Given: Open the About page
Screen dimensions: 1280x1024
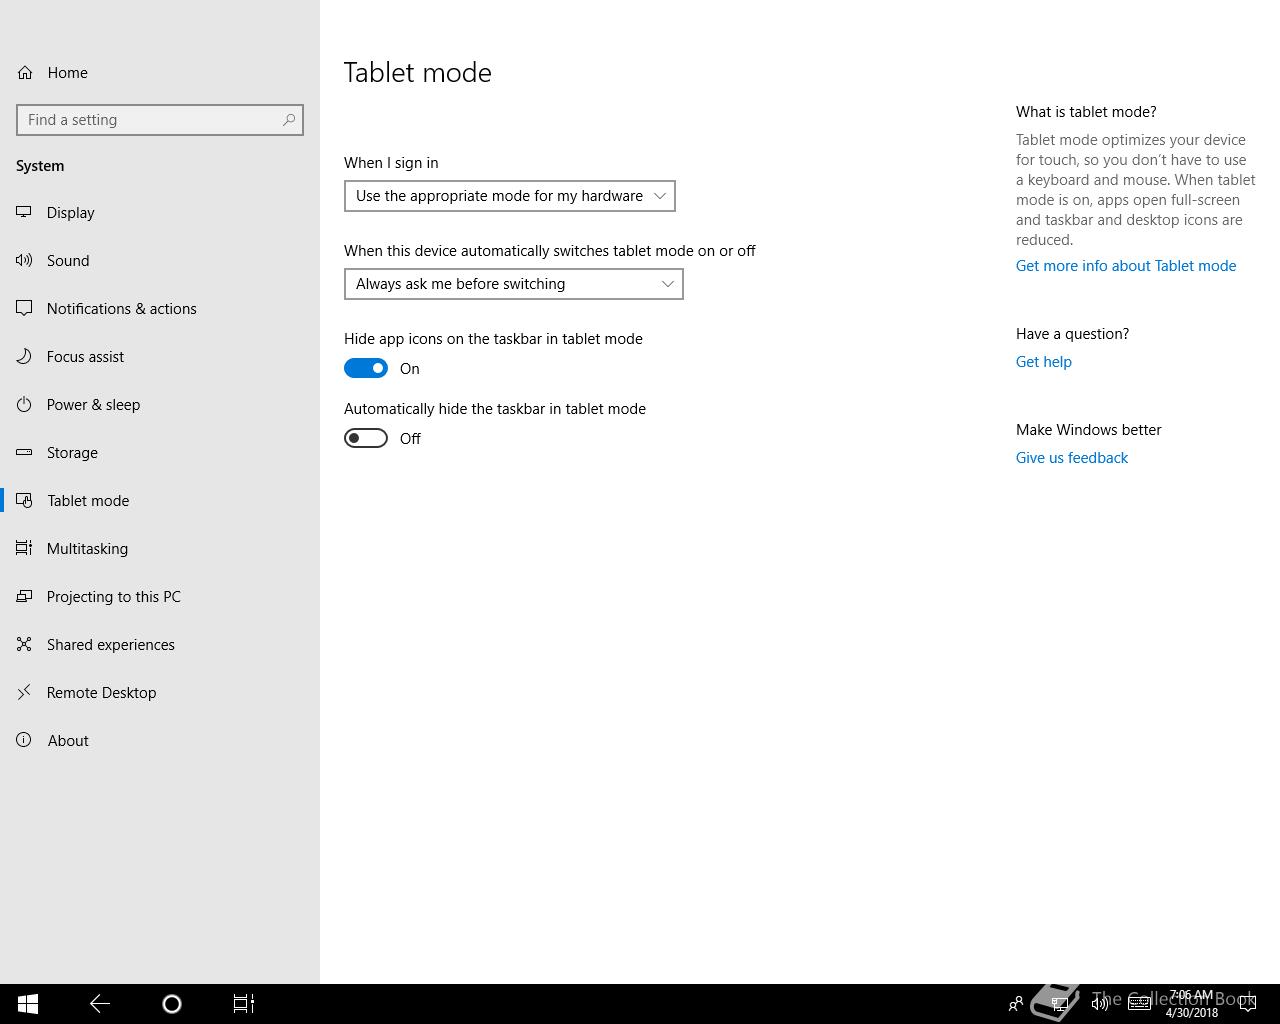Looking at the screenshot, I should pyautogui.click(x=160, y=740).
